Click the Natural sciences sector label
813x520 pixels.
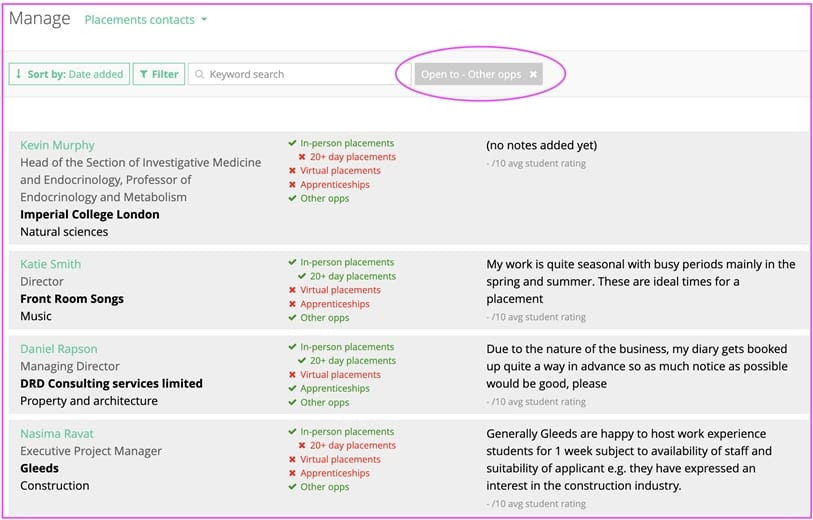coord(64,232)
